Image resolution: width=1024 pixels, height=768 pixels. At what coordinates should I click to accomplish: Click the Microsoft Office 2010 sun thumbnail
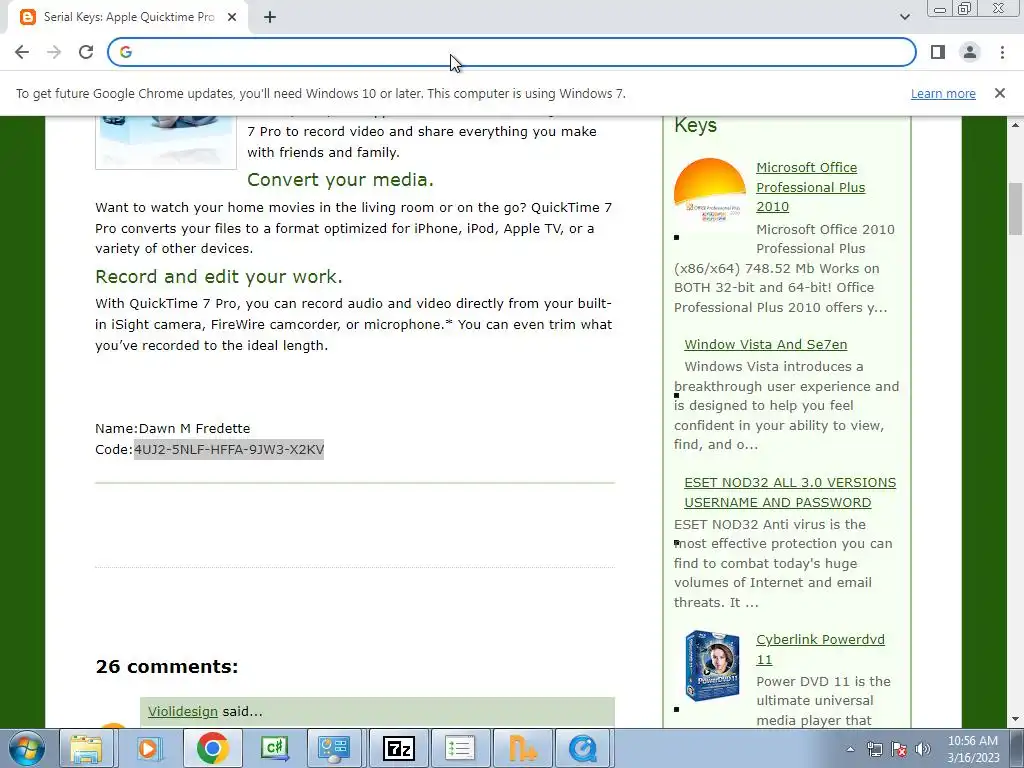(x=710, y=190)
